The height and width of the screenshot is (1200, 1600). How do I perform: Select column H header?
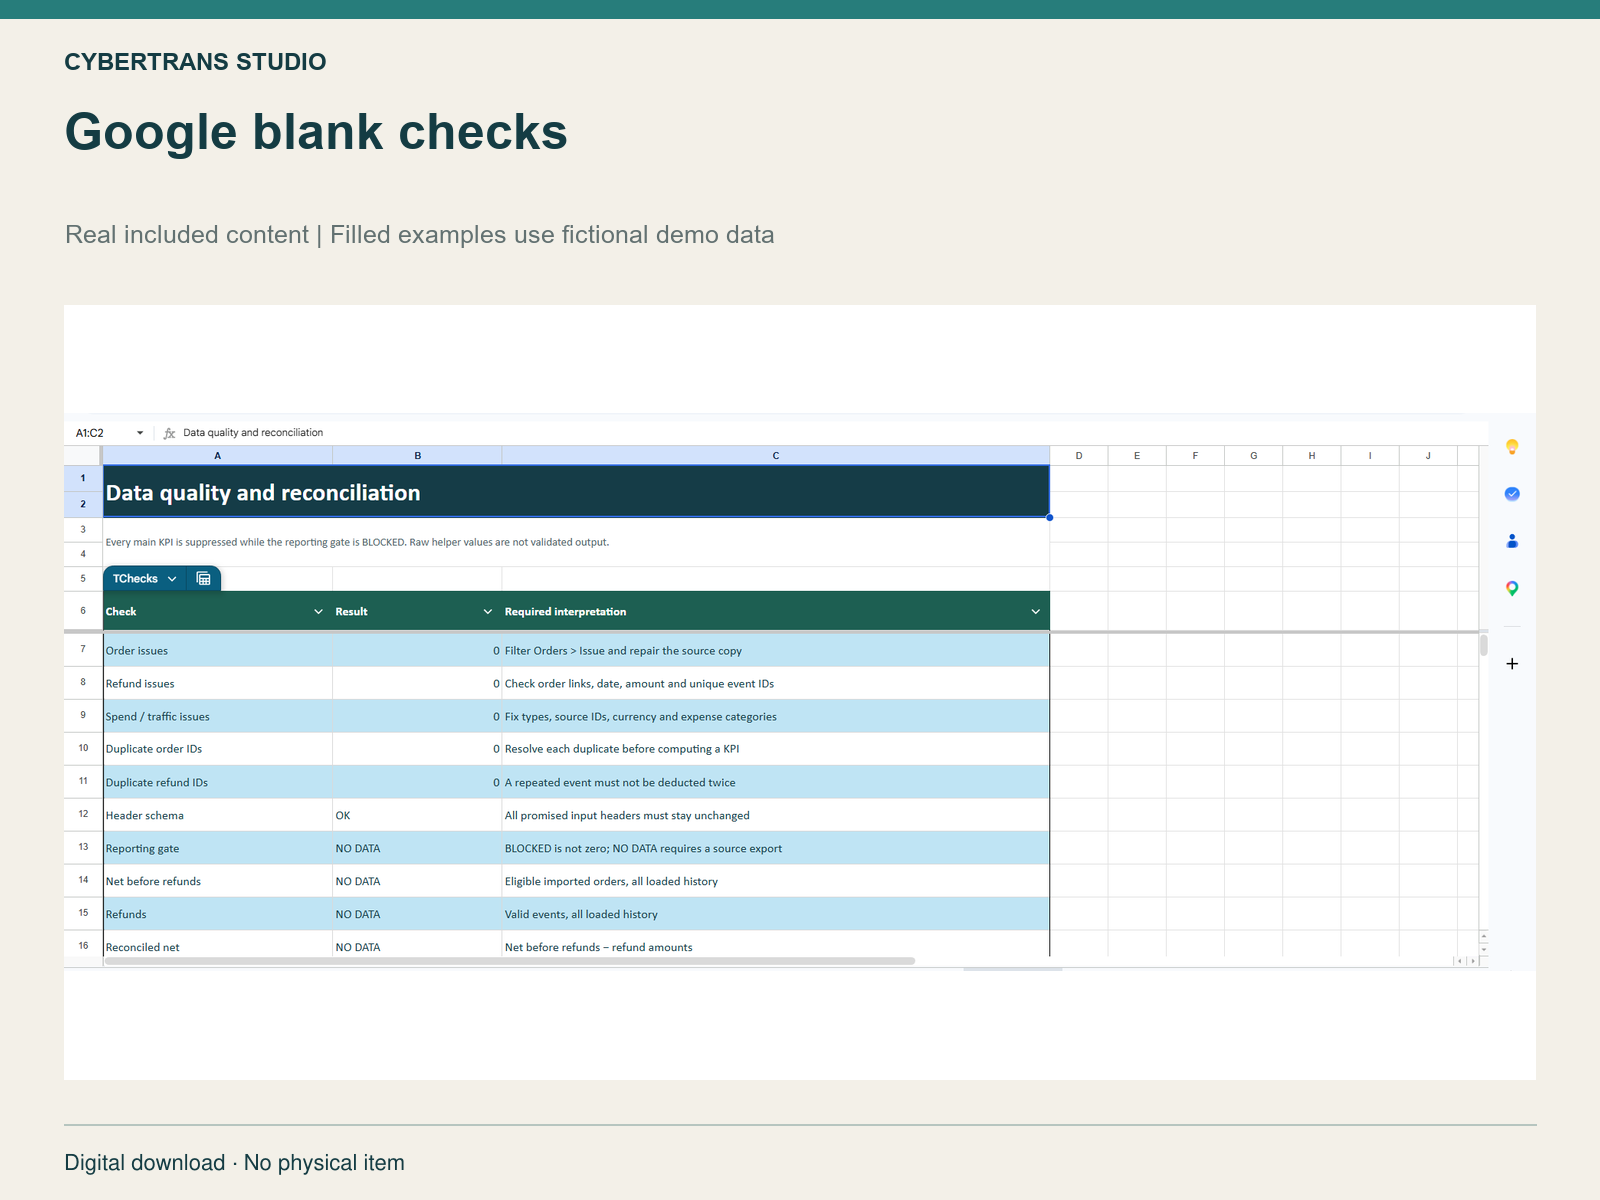[1312, 456]
